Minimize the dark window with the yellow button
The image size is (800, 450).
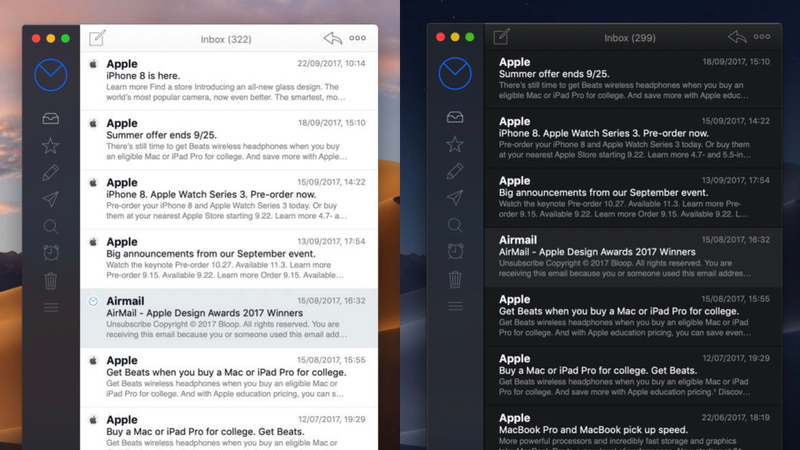pyautogui.click(x=455, y=37)
